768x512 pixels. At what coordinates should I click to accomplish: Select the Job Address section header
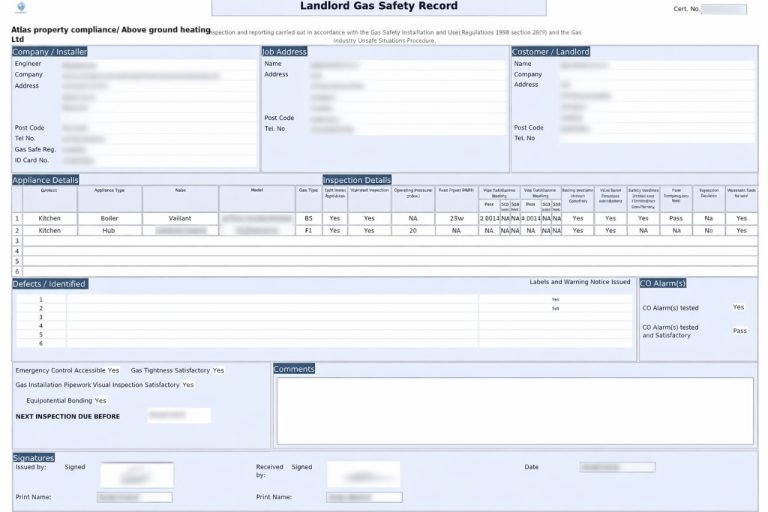[285, 51]
